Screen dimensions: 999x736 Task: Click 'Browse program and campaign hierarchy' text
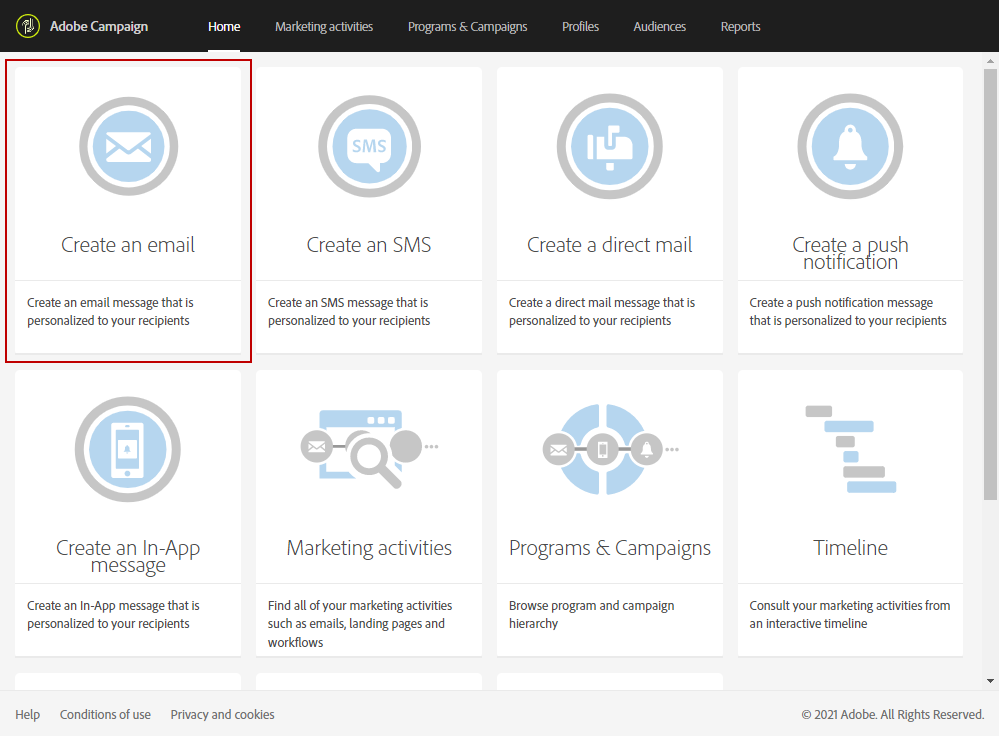coord(591,615)
